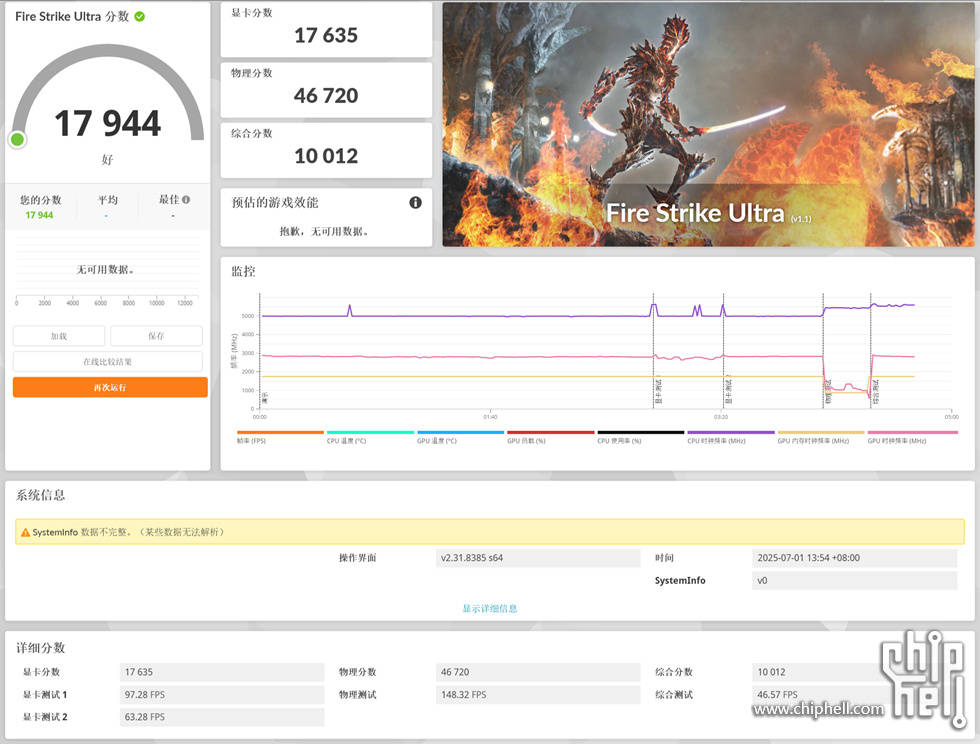
Task: Show details via 显示详细信息 link
Action: (x=490, y=609)
